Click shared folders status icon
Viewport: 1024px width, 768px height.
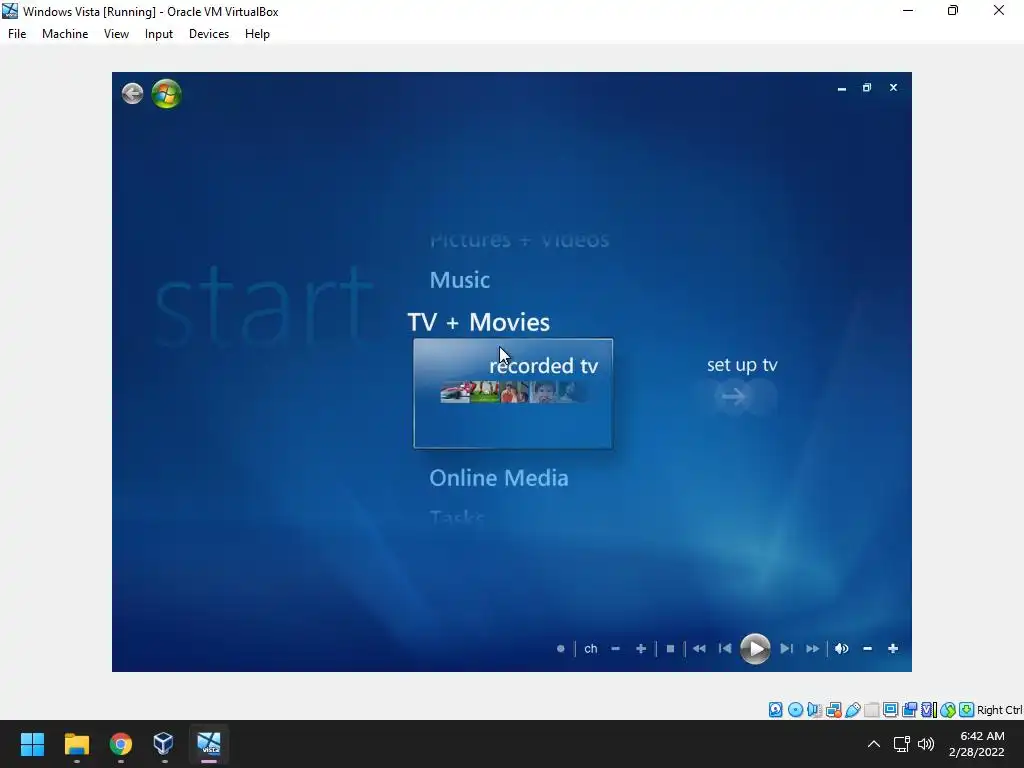871,710
